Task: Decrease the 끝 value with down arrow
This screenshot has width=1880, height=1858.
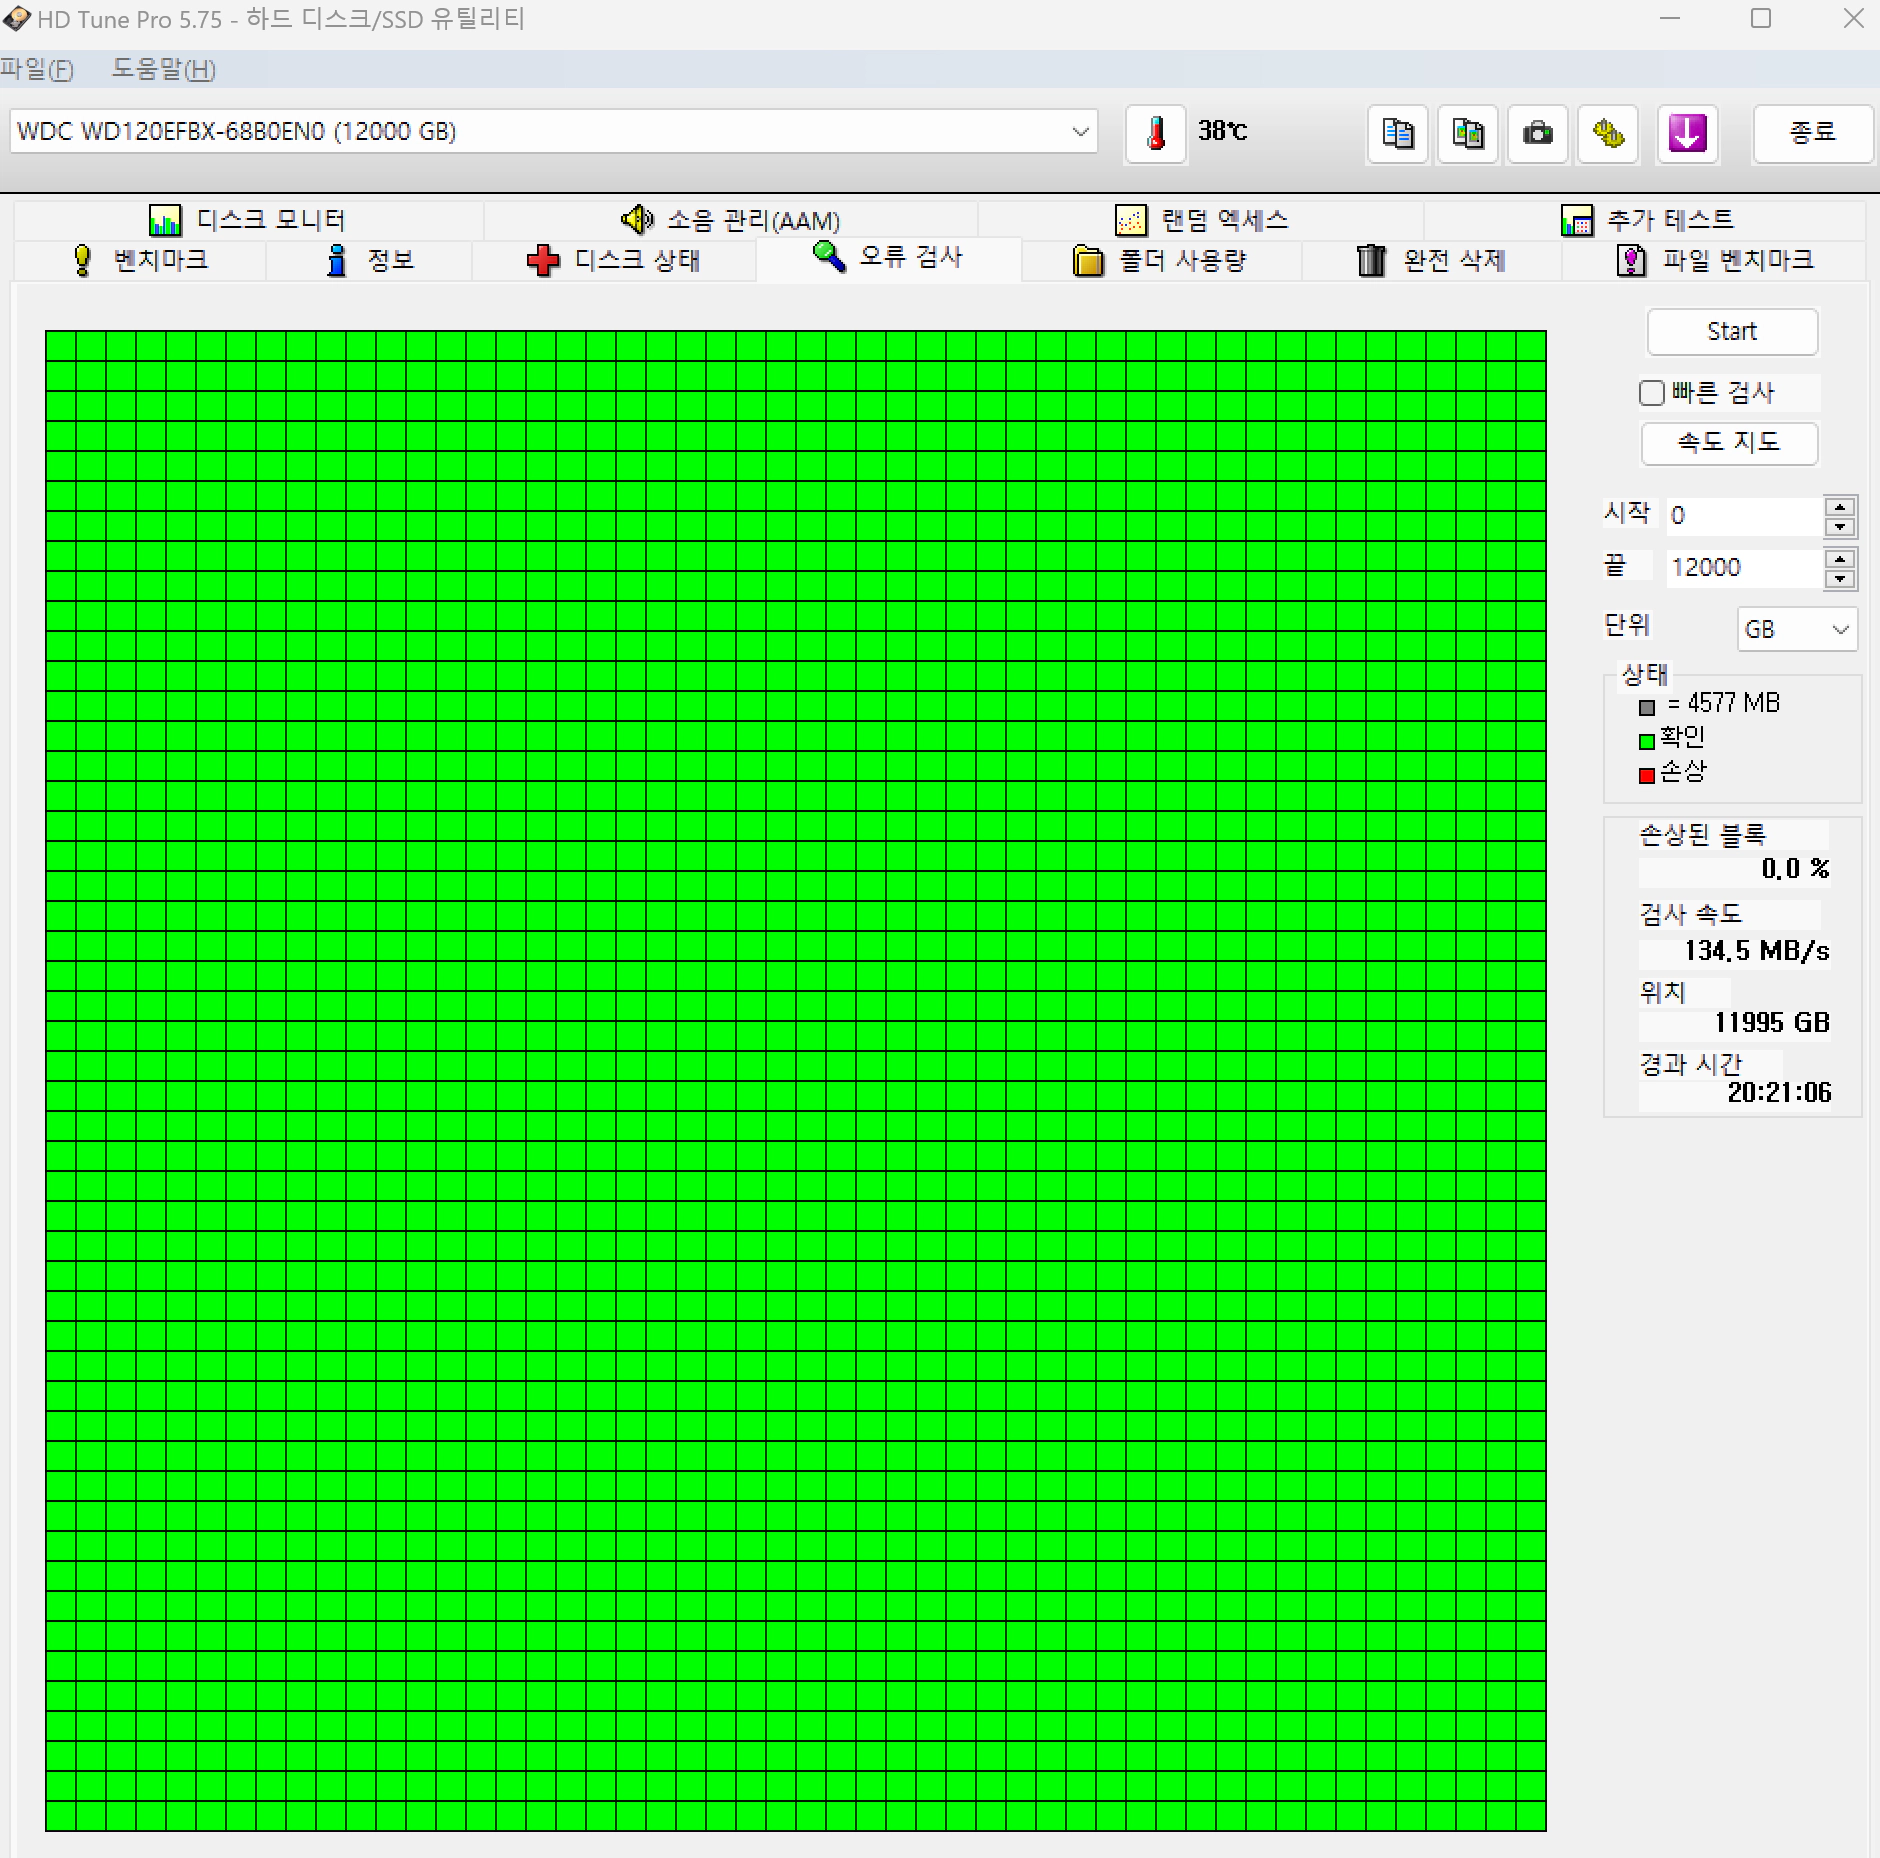Action: click(x=1840, y=579)
